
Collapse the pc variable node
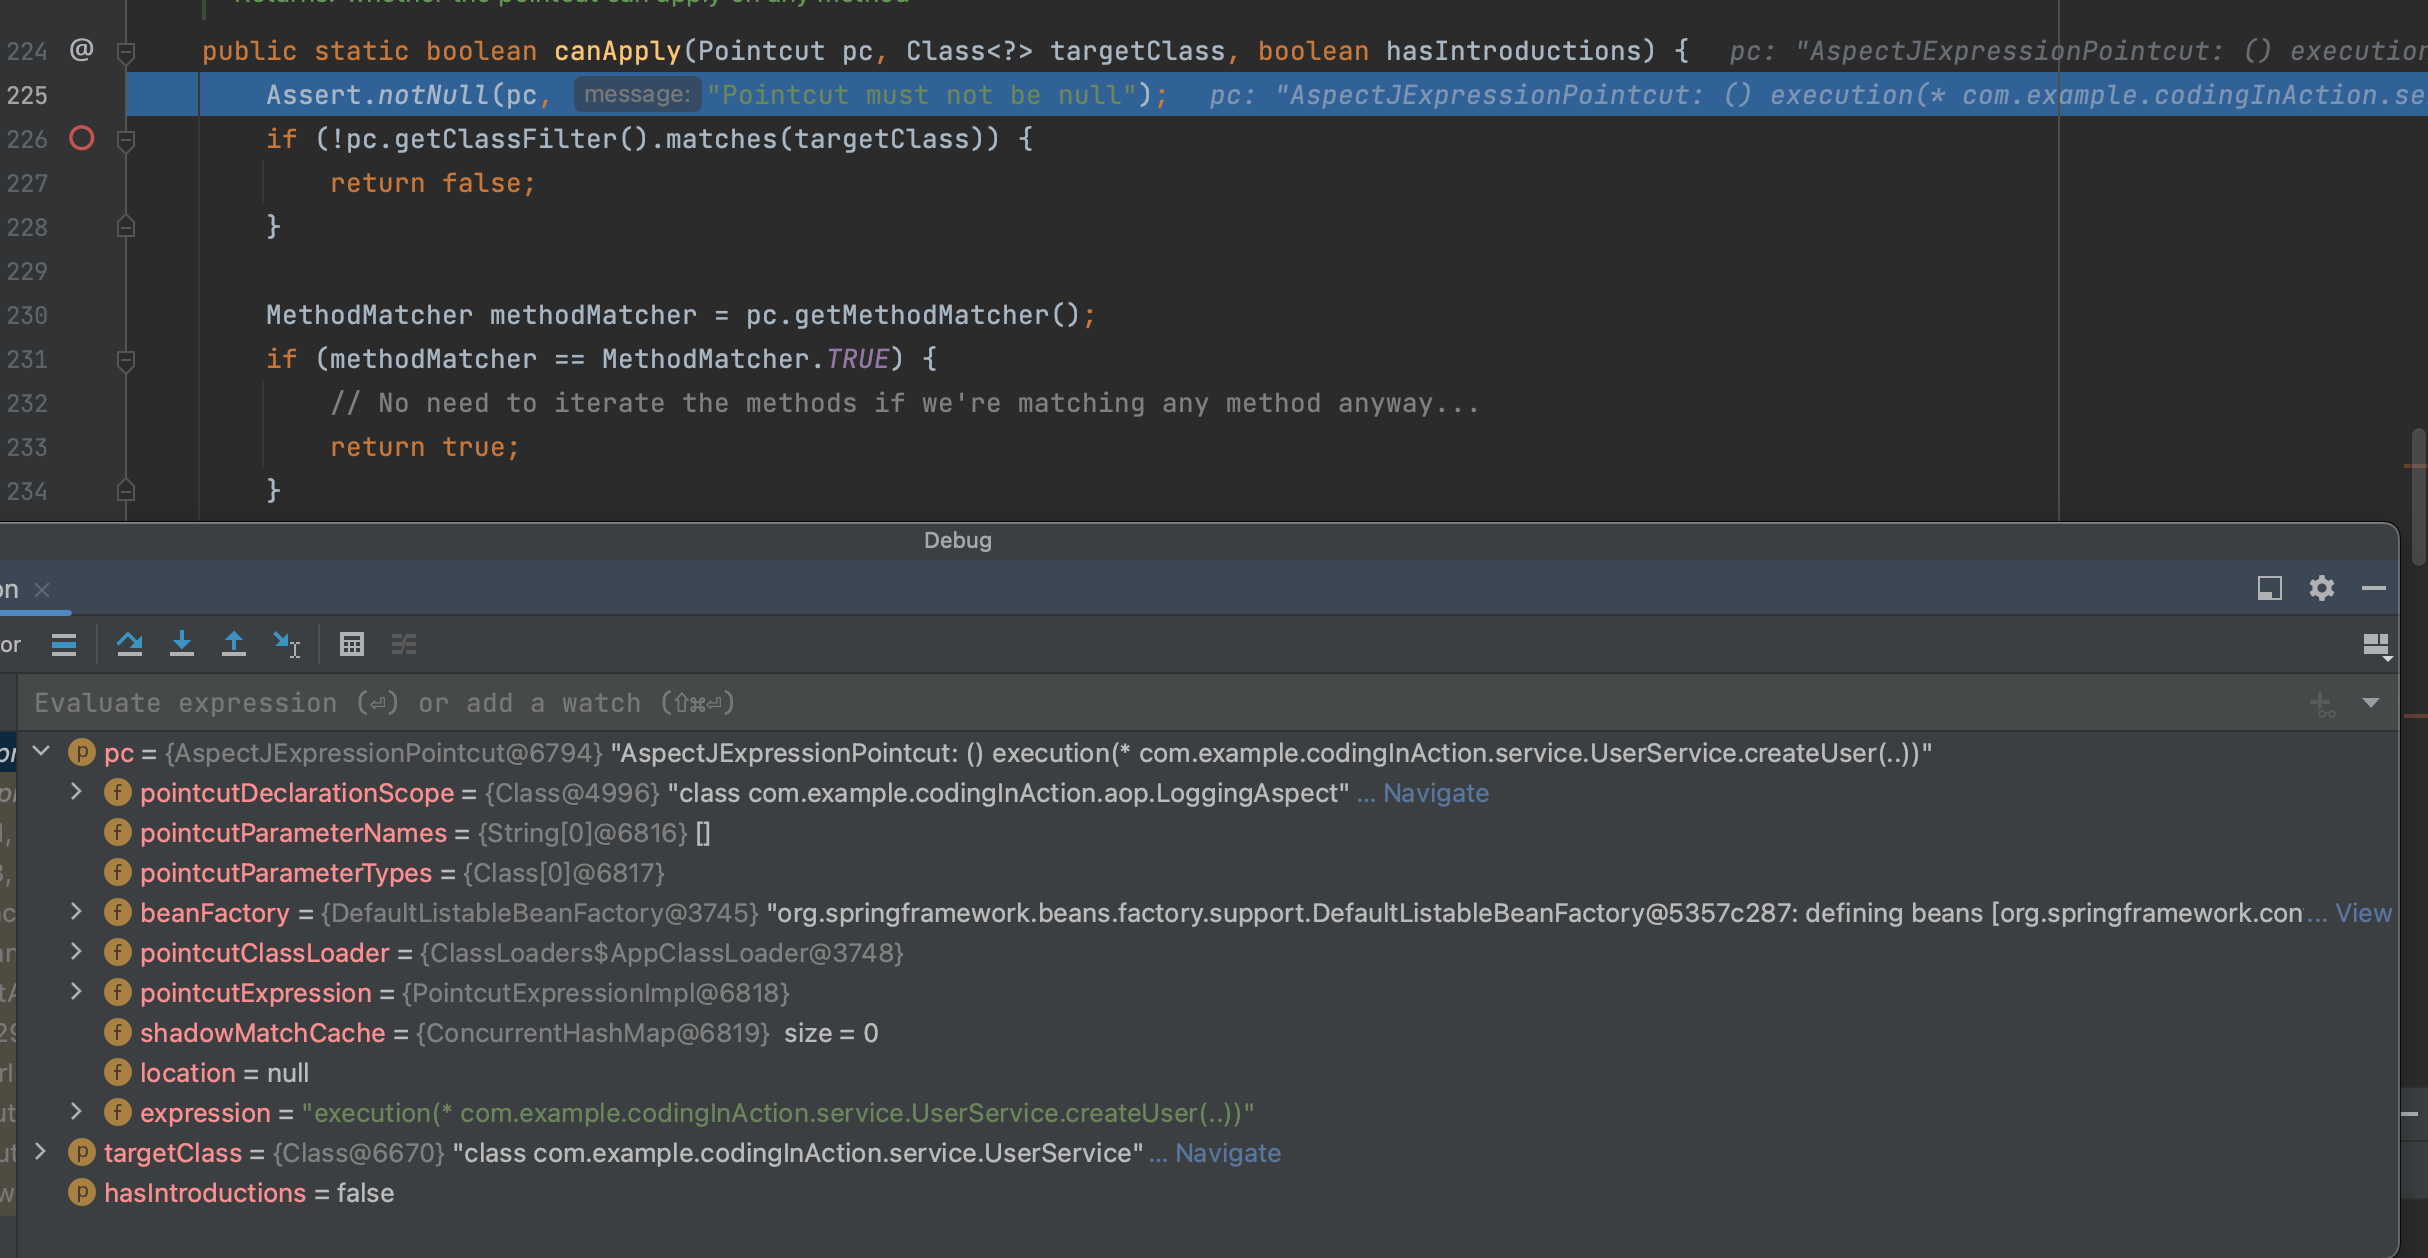(42, 751)
